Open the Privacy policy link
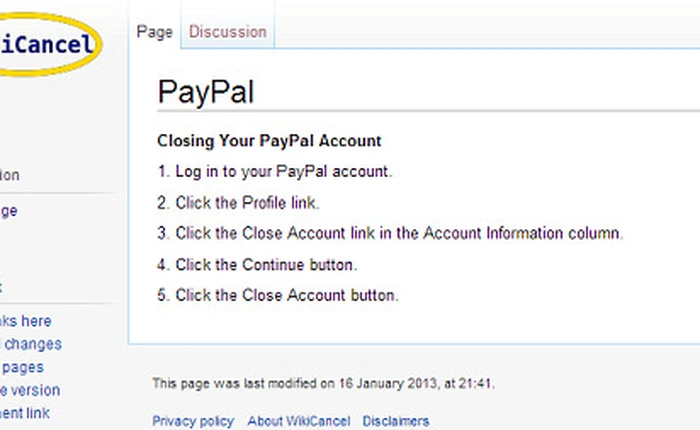 193,421
